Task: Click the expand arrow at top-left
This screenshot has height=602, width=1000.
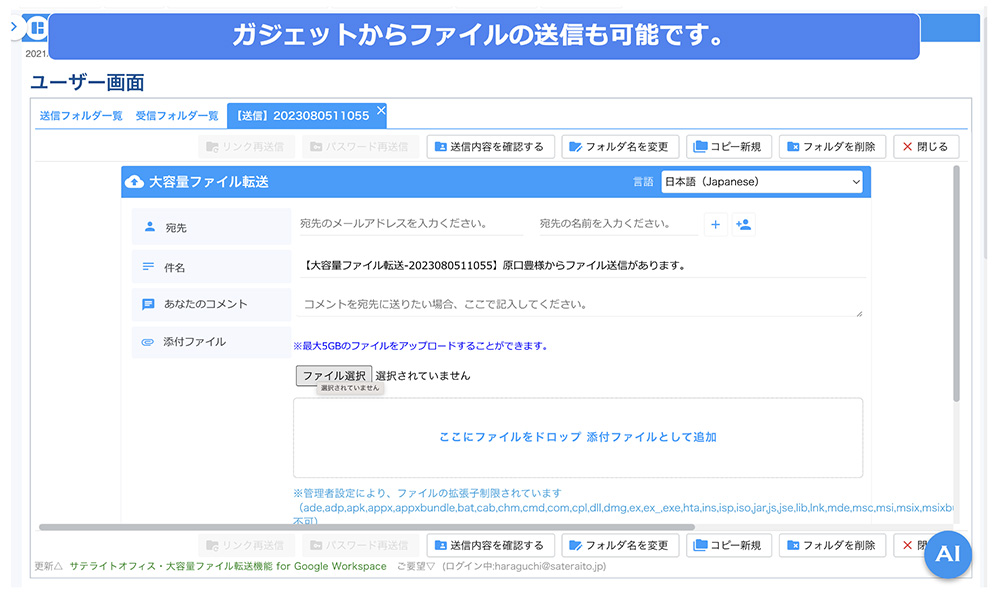Action: coord(14,27)
